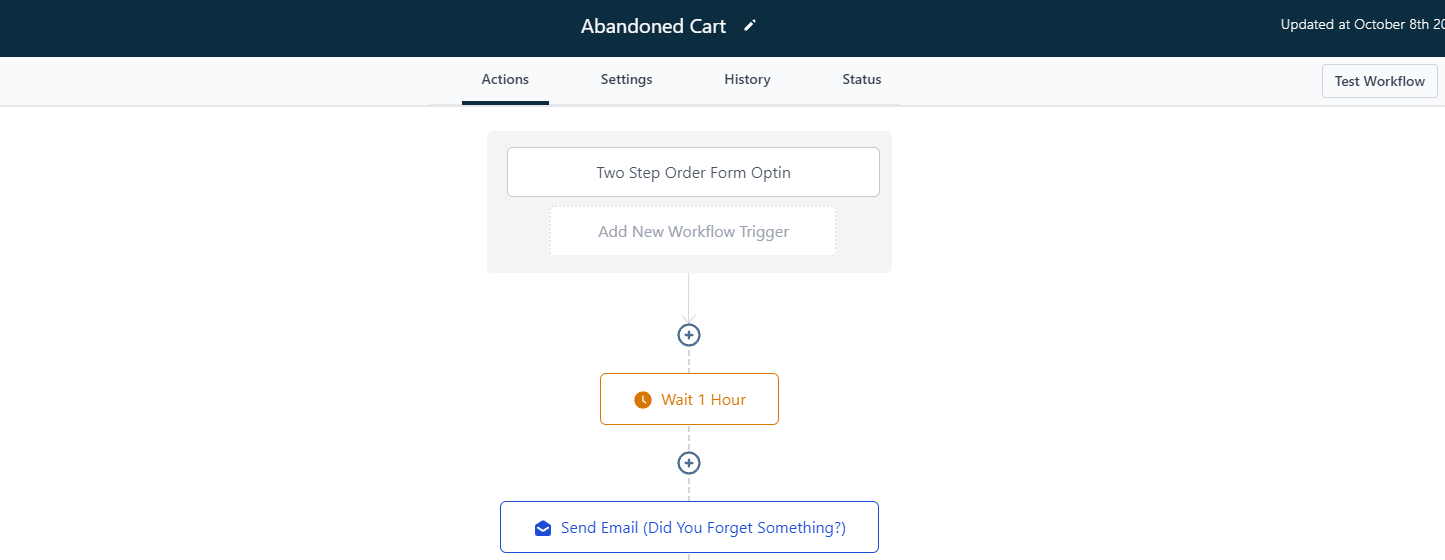Click the plus icon above Wait 1 Hour
Viewport: 1445px width, 560px height.
[689, 335]
